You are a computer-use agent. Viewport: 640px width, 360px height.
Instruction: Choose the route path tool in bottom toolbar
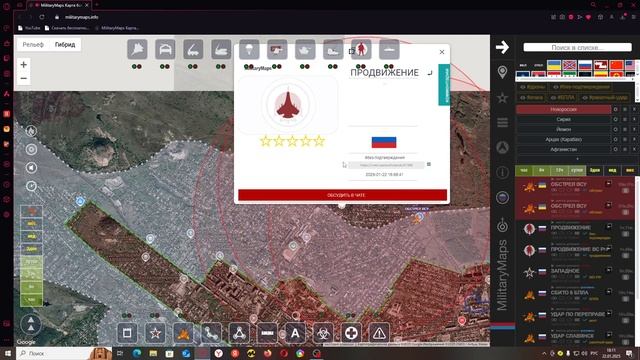pos(211,333)
